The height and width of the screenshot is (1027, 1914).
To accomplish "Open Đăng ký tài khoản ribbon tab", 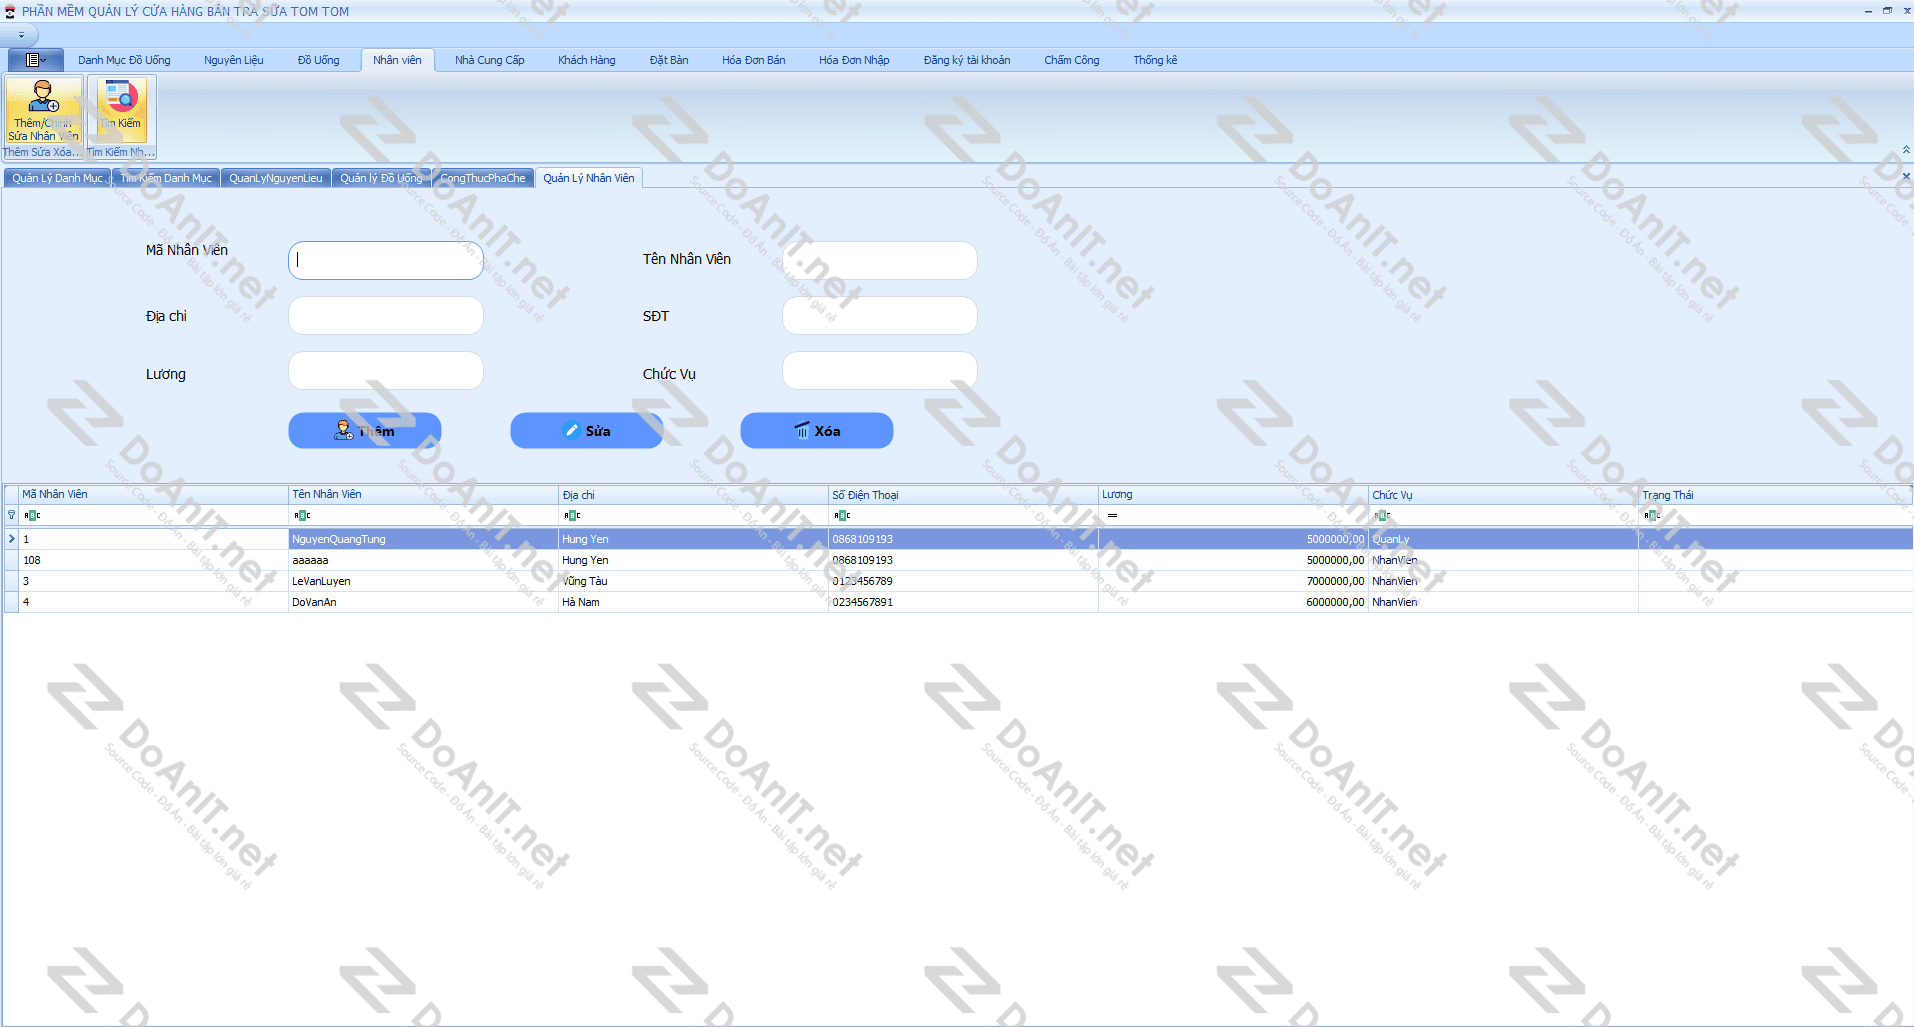I will 967,60.
